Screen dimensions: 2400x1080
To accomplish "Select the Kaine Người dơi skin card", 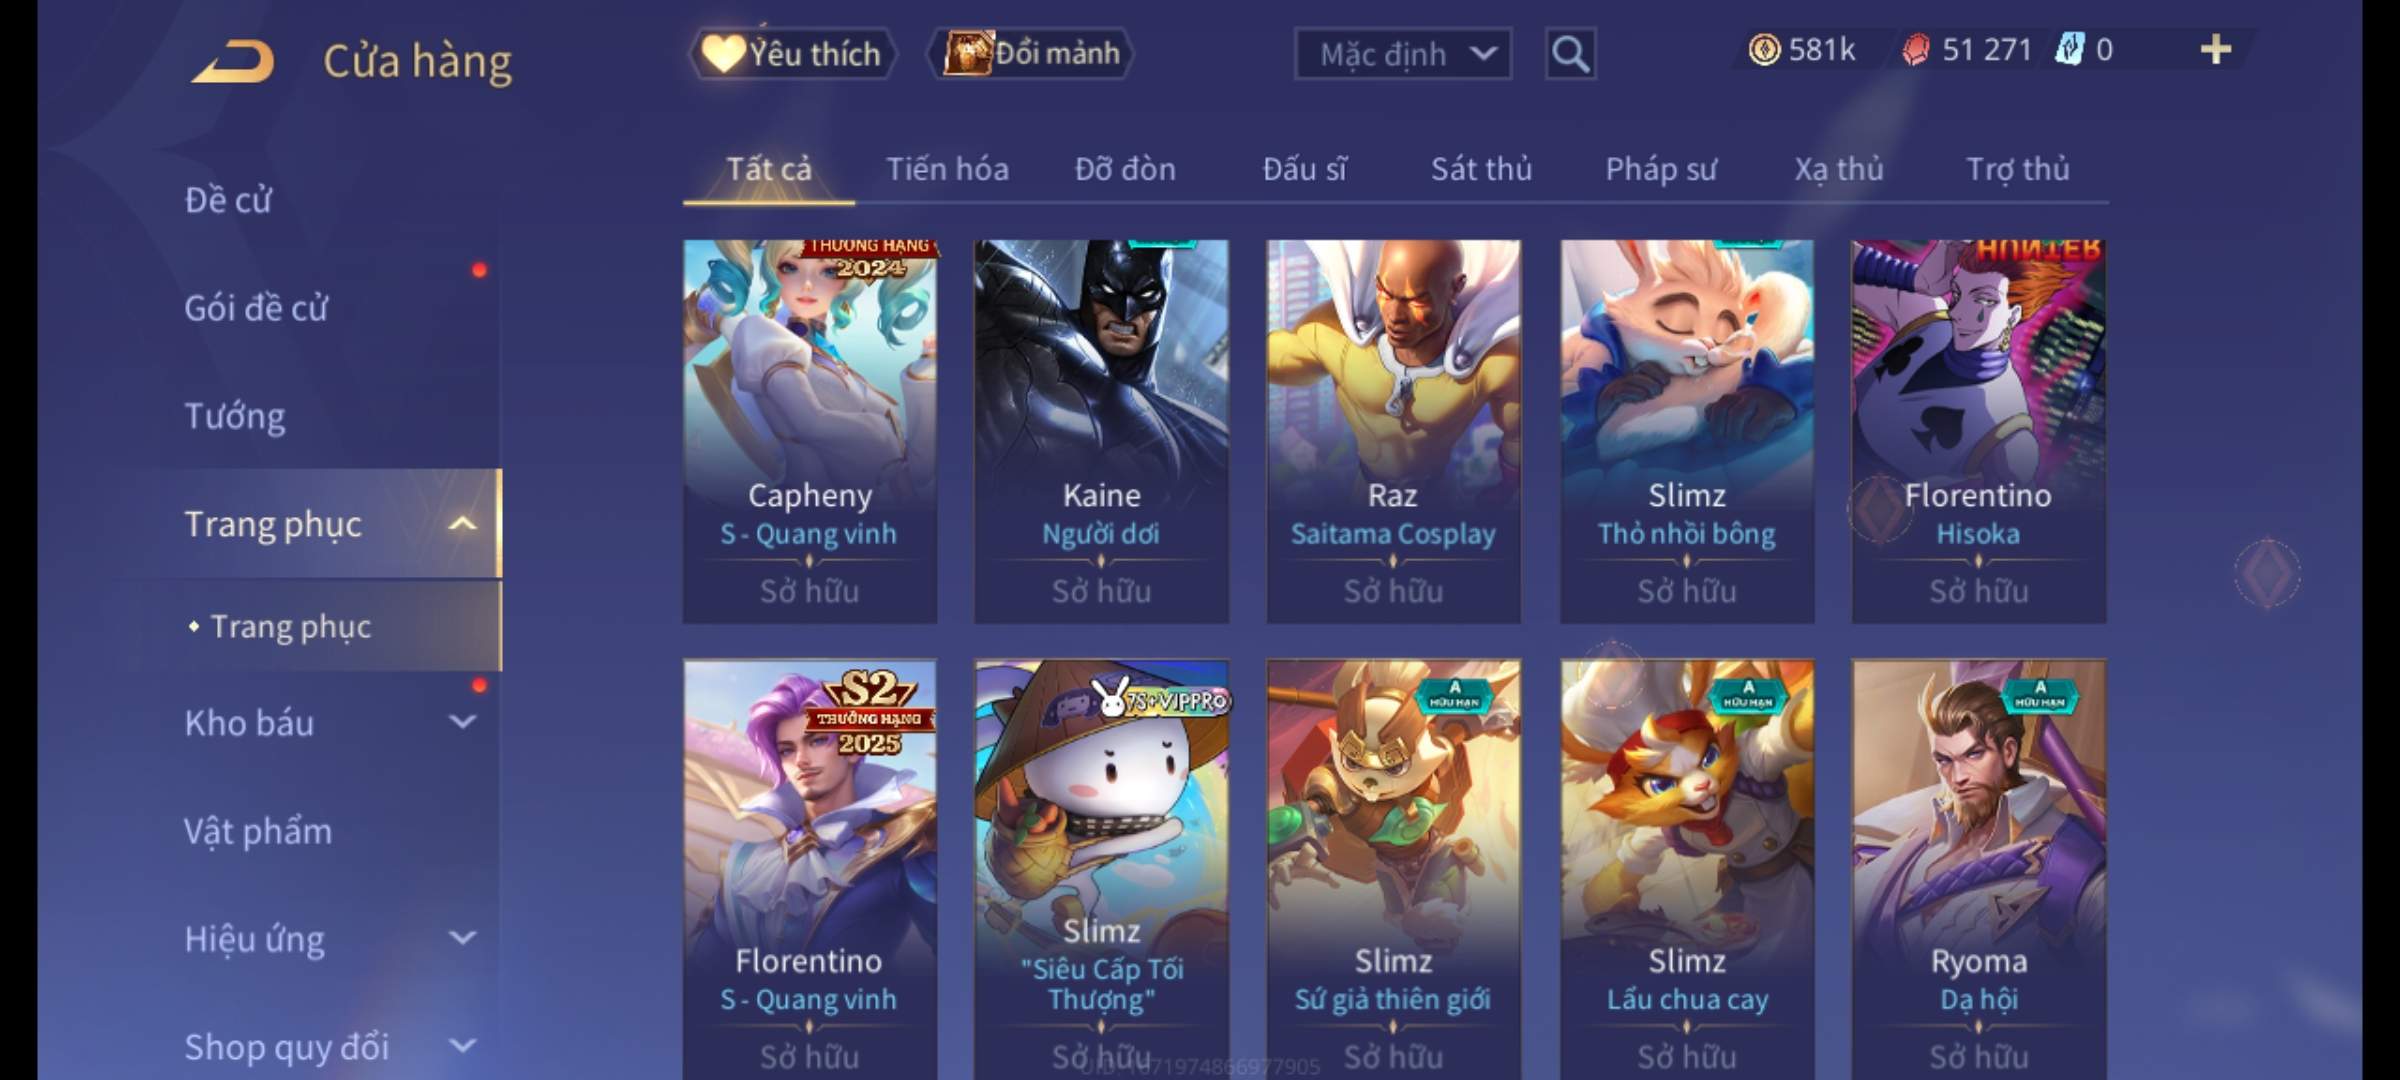I will 1101,431.
